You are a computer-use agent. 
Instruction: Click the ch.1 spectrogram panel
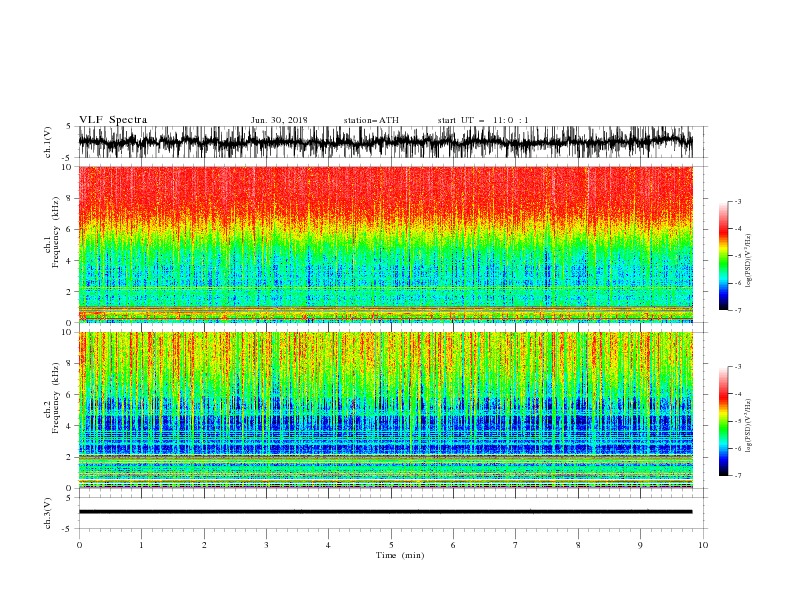(x=385, y=244)
